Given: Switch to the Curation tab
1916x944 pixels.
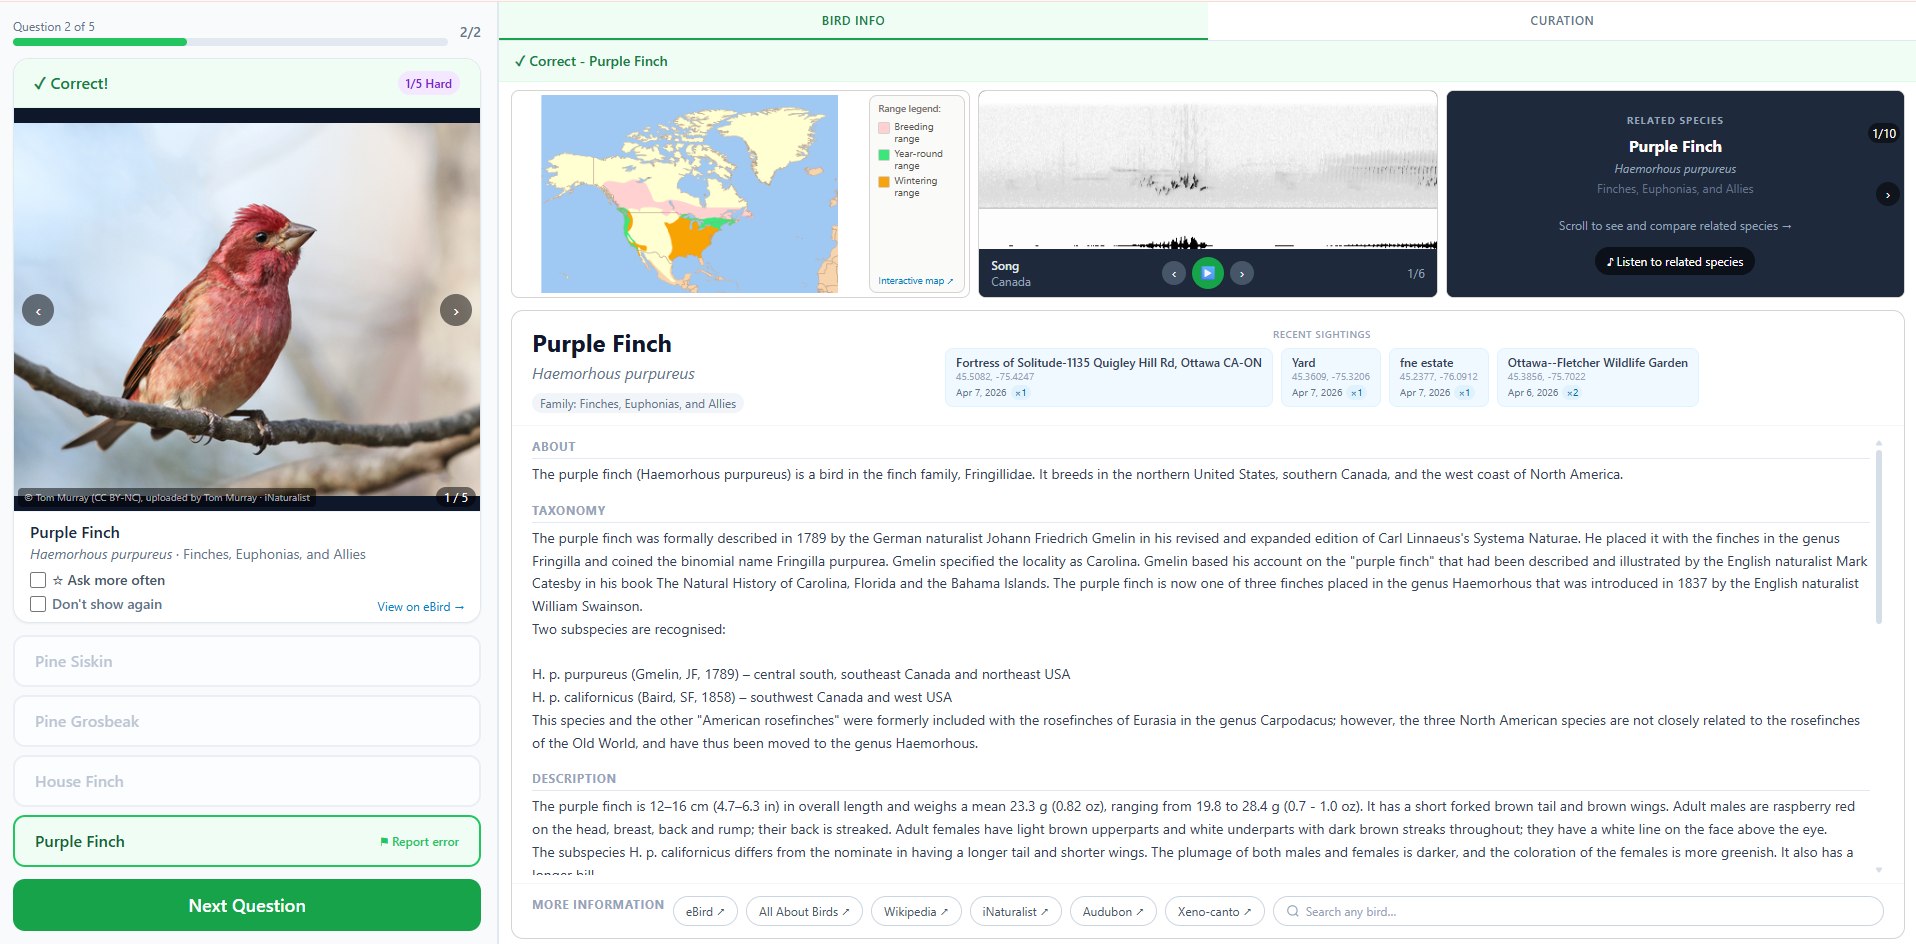Looking at the screenshot, I should coord(1561,21).
